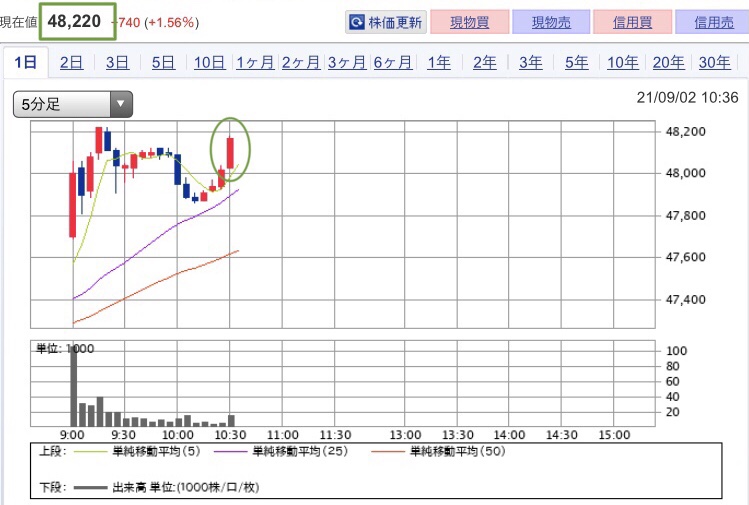The image size is (749, 505).
Task: Select the 5日 period tab
Action: [x=163, y=62]
